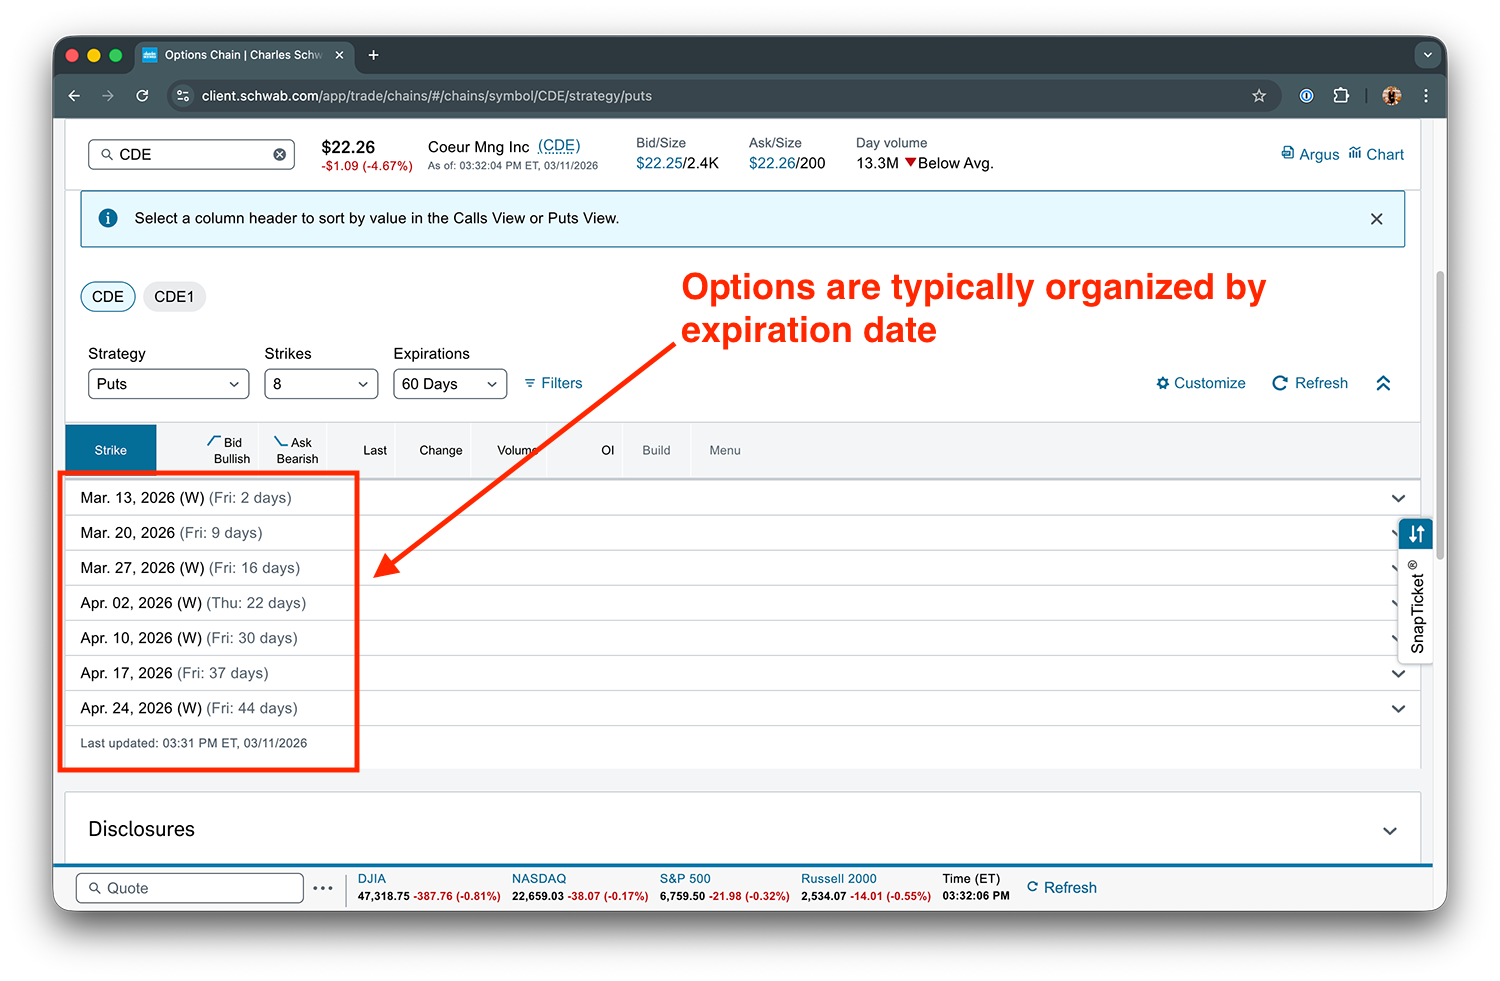The width and height of the screenshot is (1500, 981).
Task: Sort by the Bid Bullish column header
Action: click(229, 450)
